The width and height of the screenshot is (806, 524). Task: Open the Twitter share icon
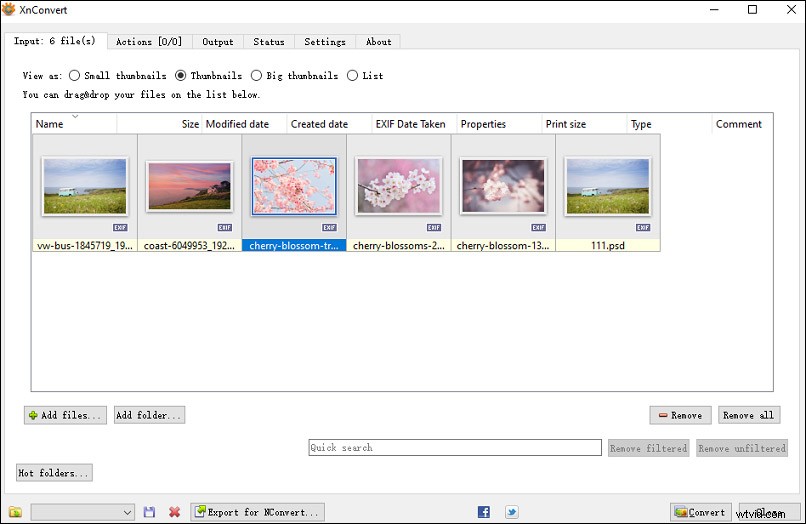pos(511,512)
